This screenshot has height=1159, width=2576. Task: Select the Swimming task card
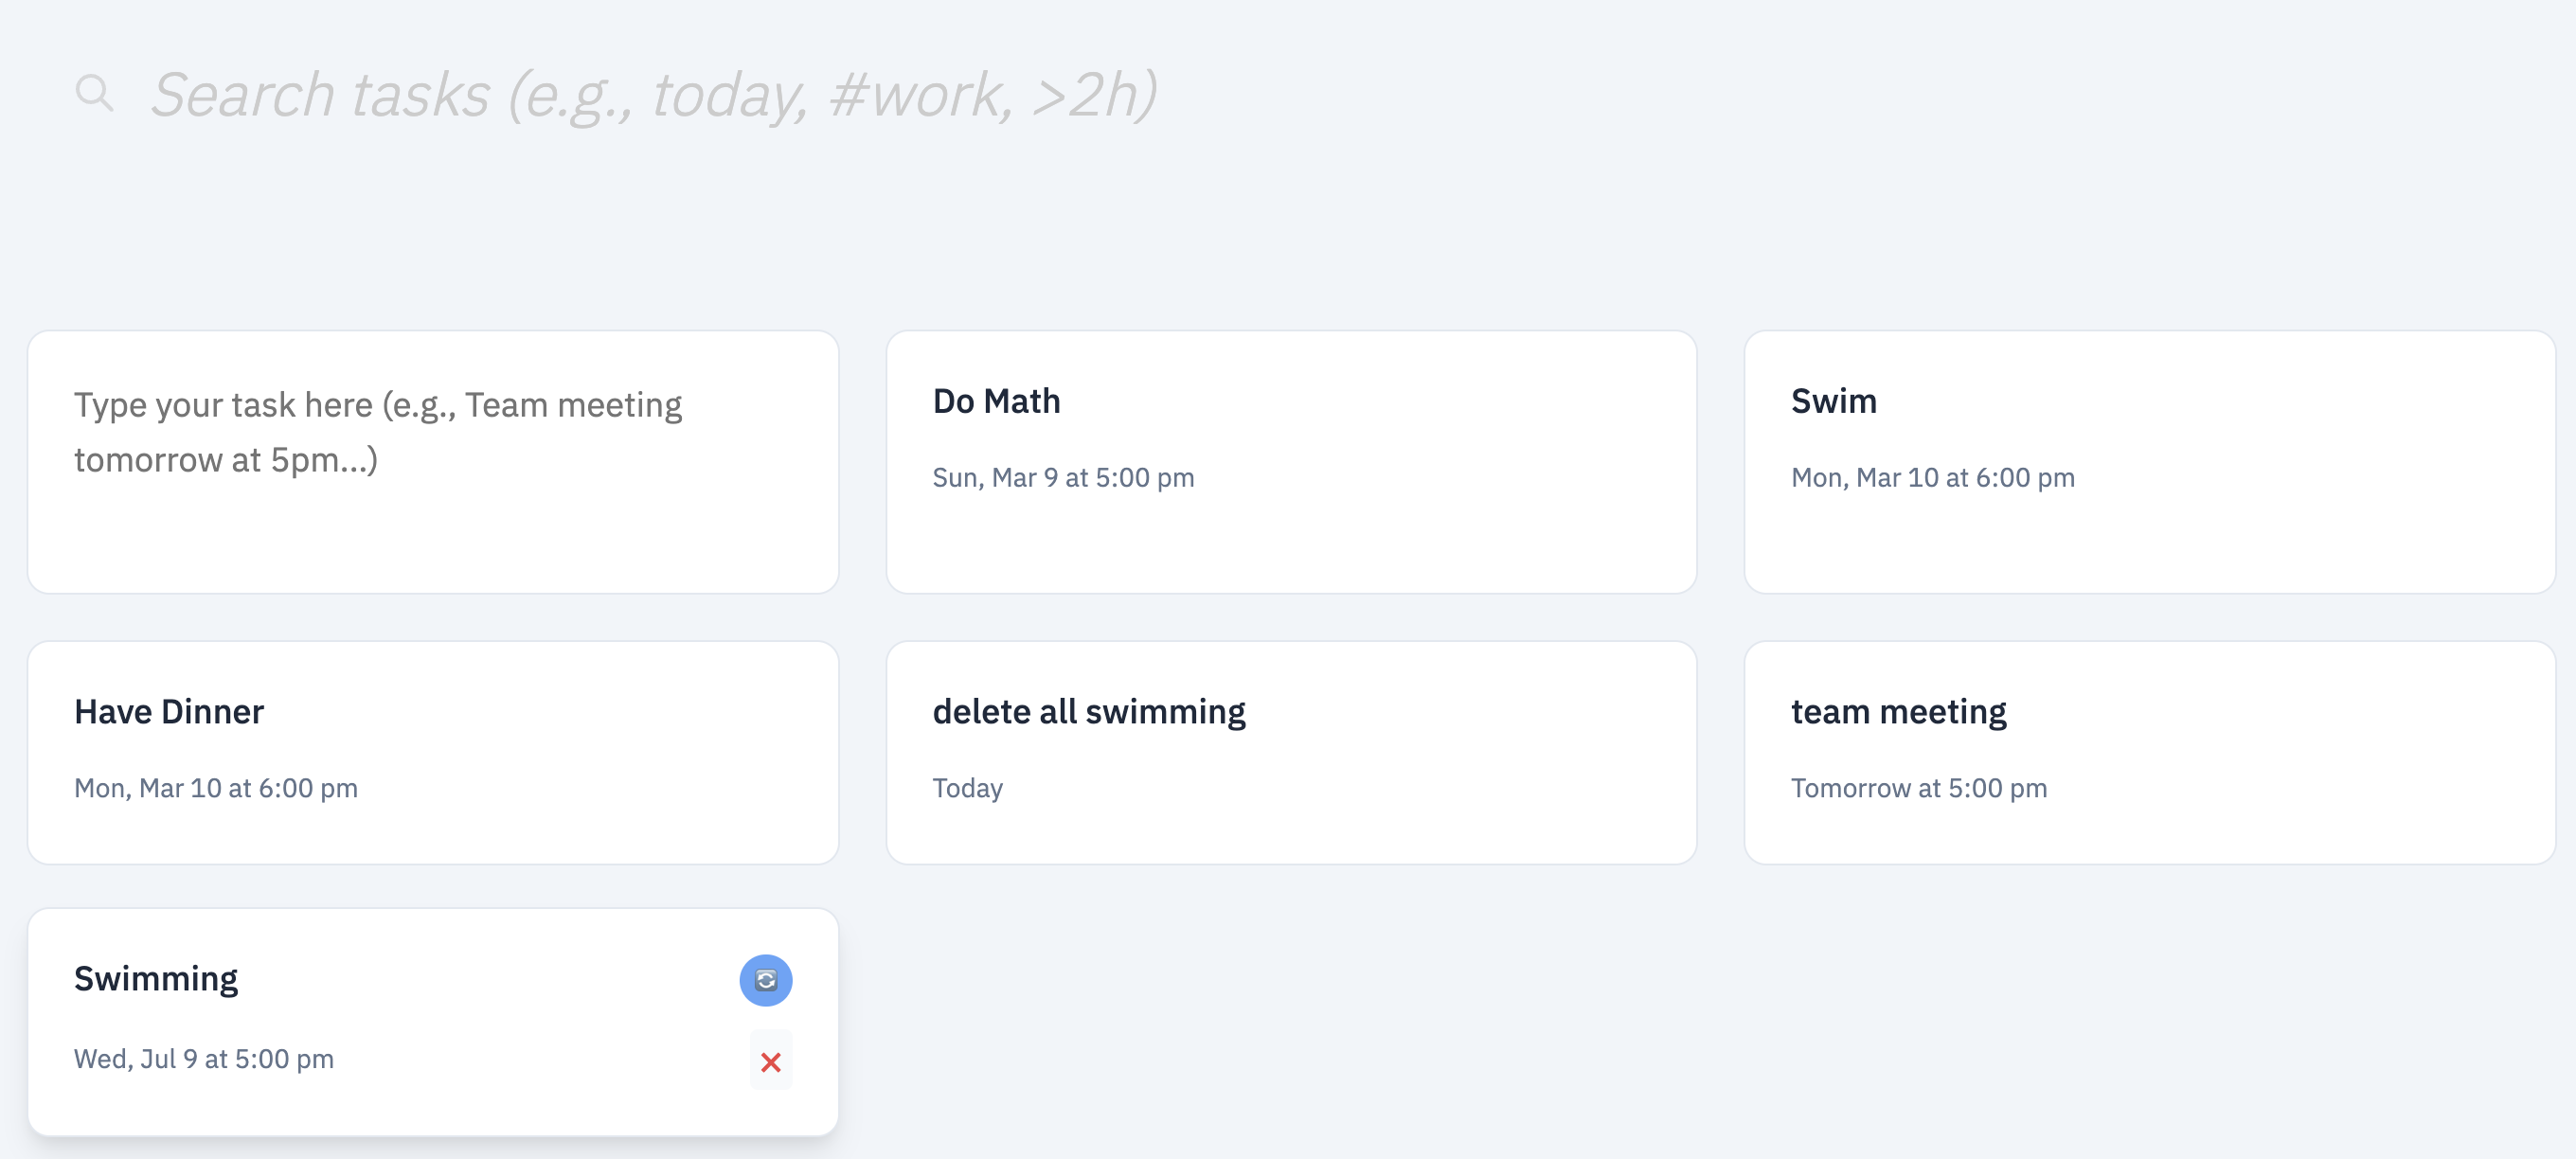pos(400,1020)
